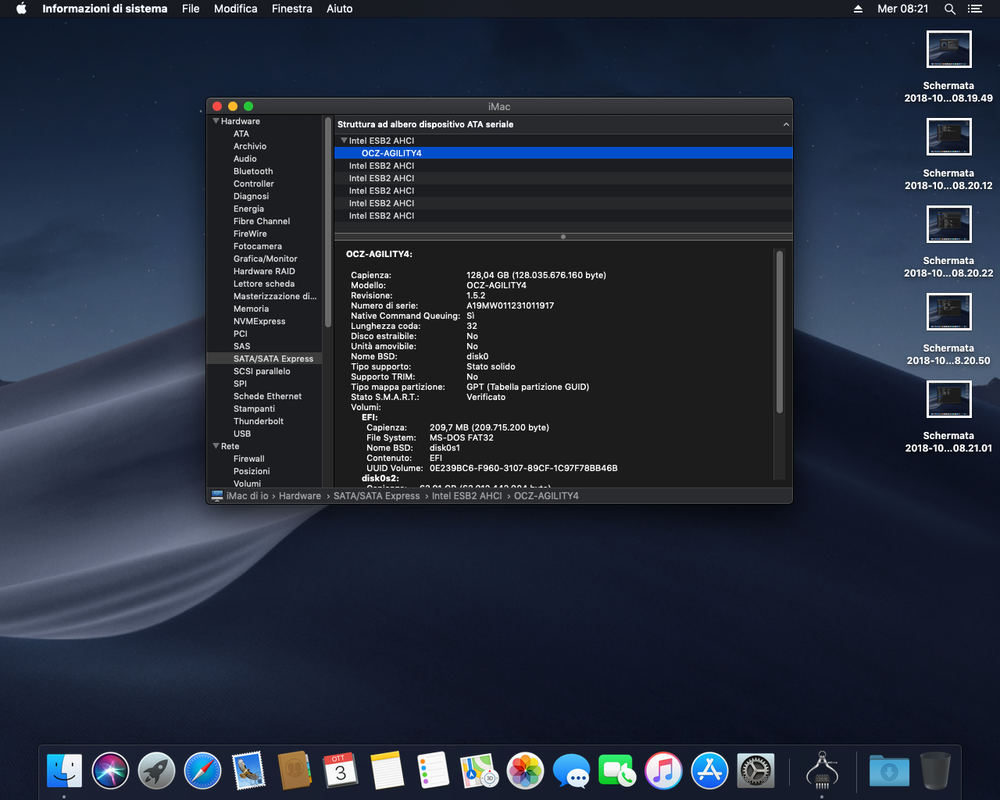The image size is (1000, 800).
Task: Open the Mail stamp icon in Dock
Action: point(248,771)
